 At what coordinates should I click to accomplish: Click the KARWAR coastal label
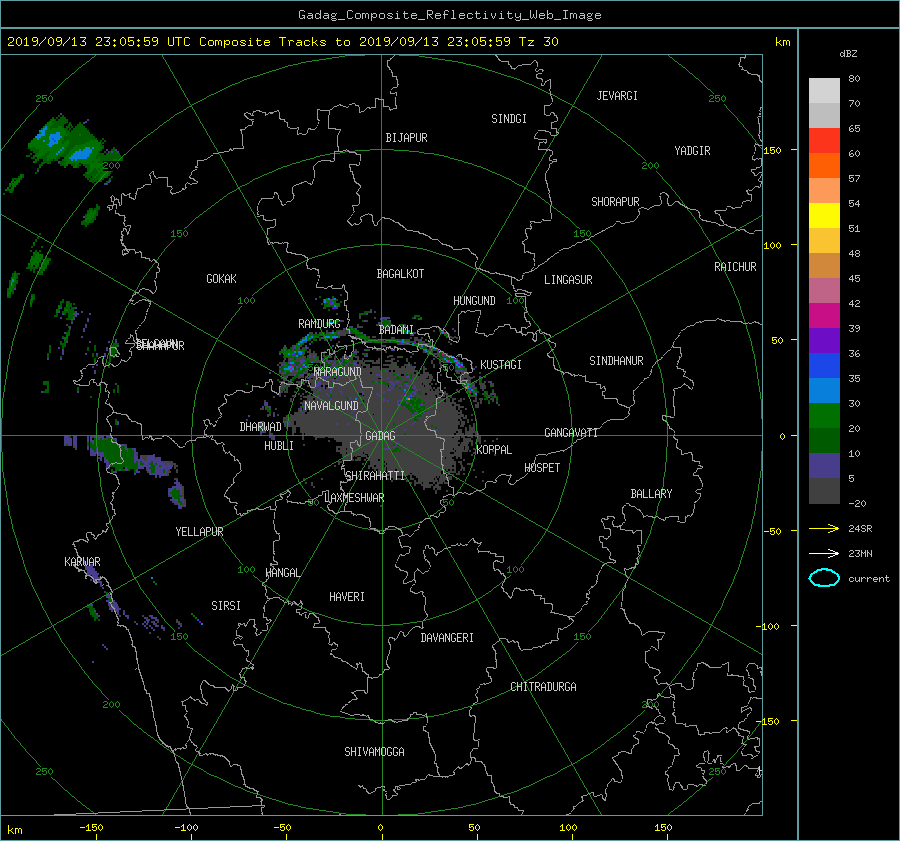(82, 561)
